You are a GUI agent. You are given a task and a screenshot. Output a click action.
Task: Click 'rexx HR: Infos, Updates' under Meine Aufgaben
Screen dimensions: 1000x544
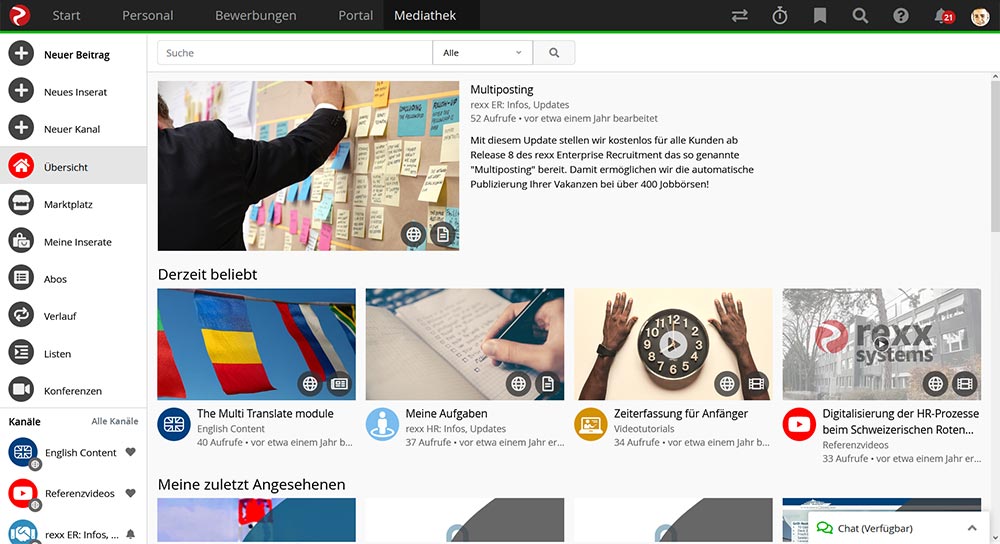tap(455, 429)
